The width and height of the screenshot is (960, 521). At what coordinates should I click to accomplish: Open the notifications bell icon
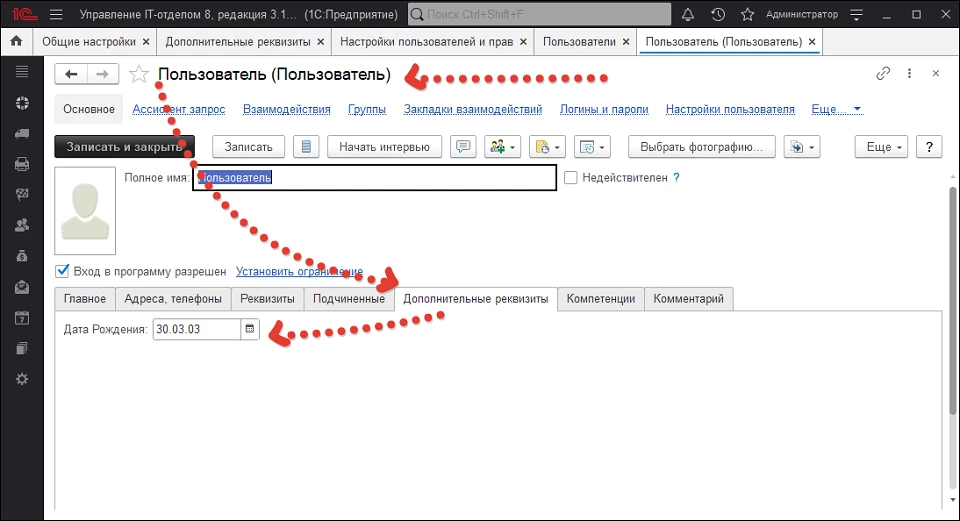(x=687, y=15)
